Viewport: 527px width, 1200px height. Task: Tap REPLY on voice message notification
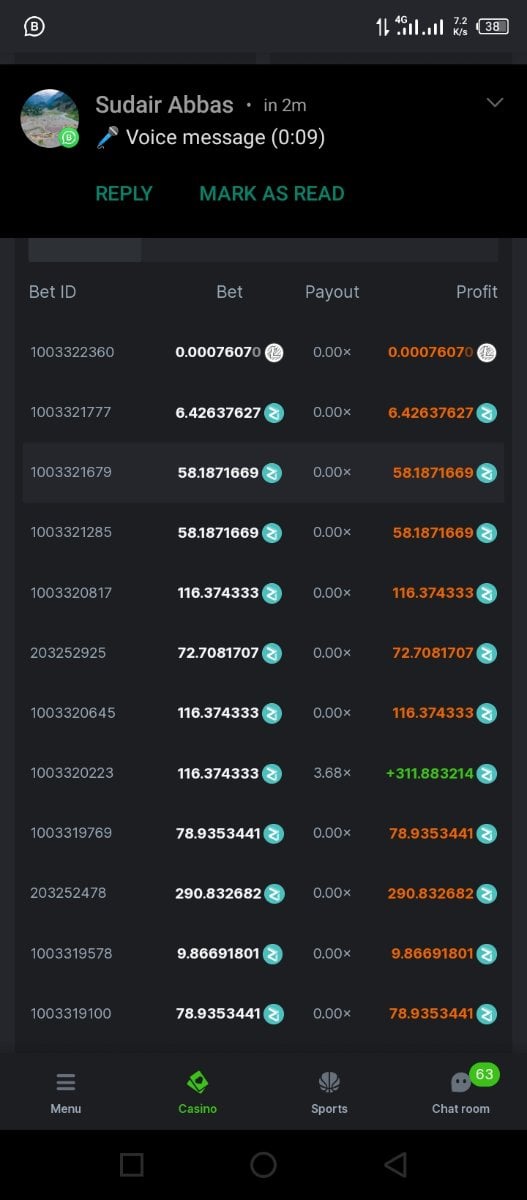[x=124, y=194]
